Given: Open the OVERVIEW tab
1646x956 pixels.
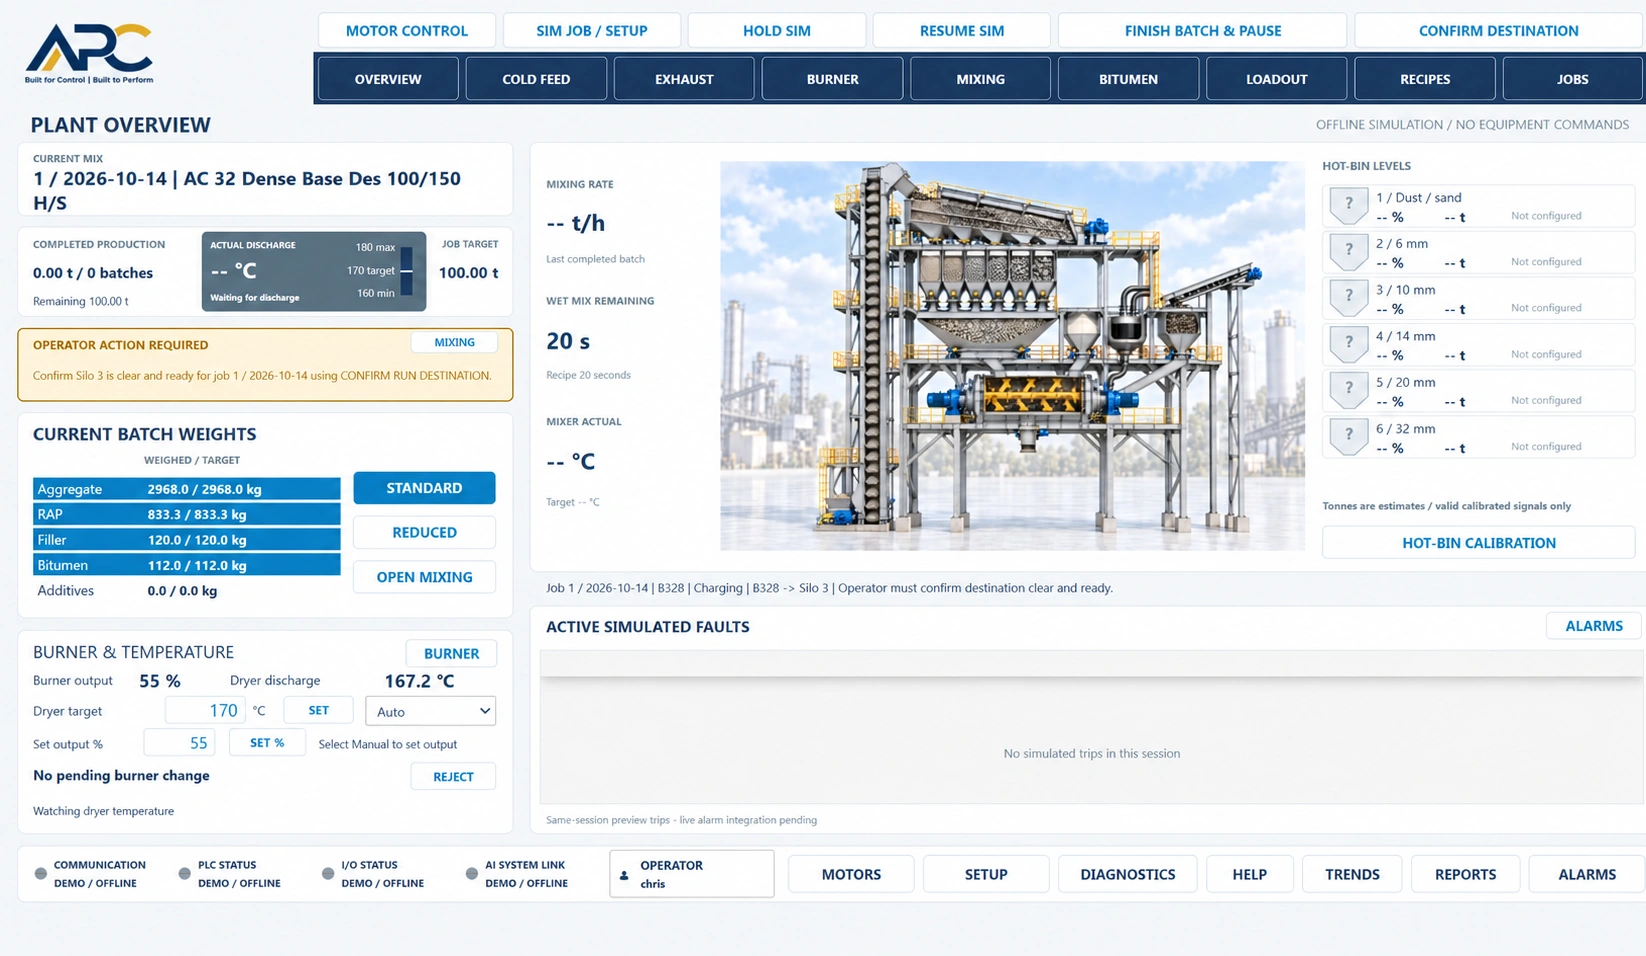Looking at the screenshot, I should [388, 79].
